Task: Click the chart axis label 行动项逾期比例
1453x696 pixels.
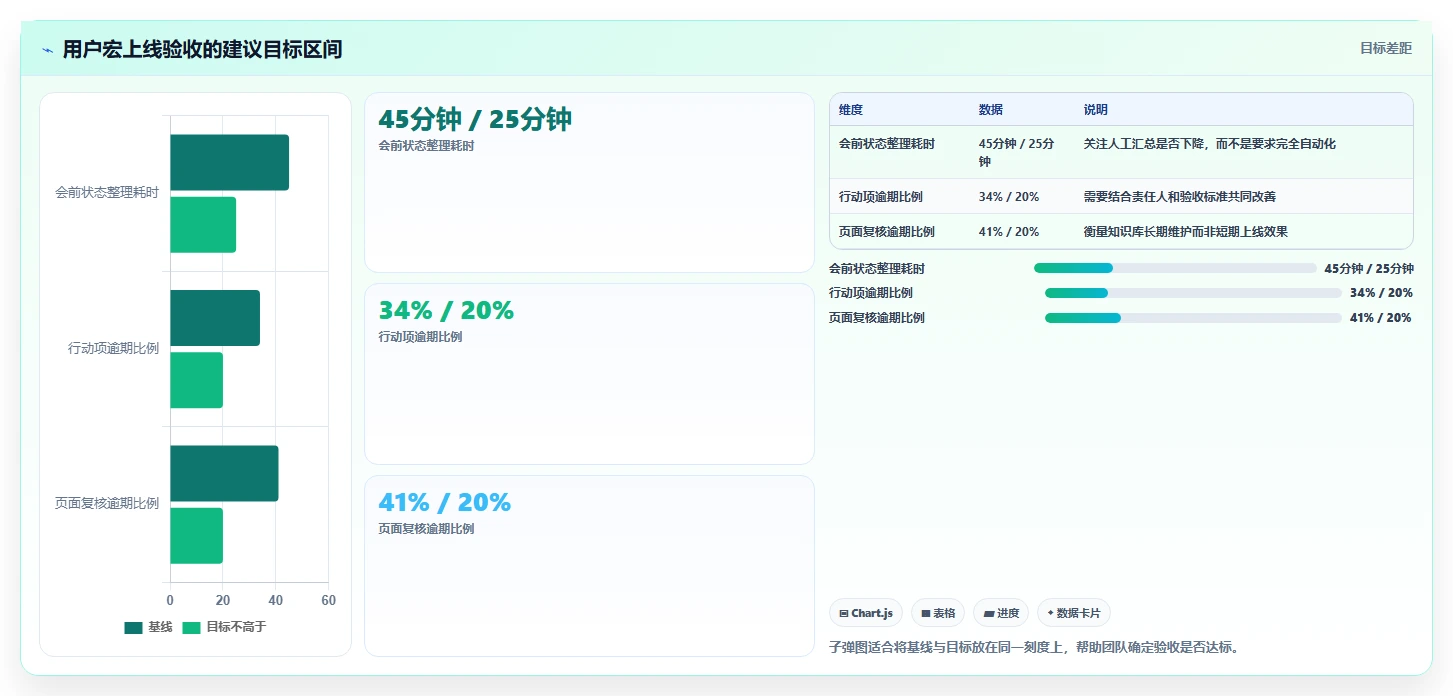Action: tap(113, 349)
